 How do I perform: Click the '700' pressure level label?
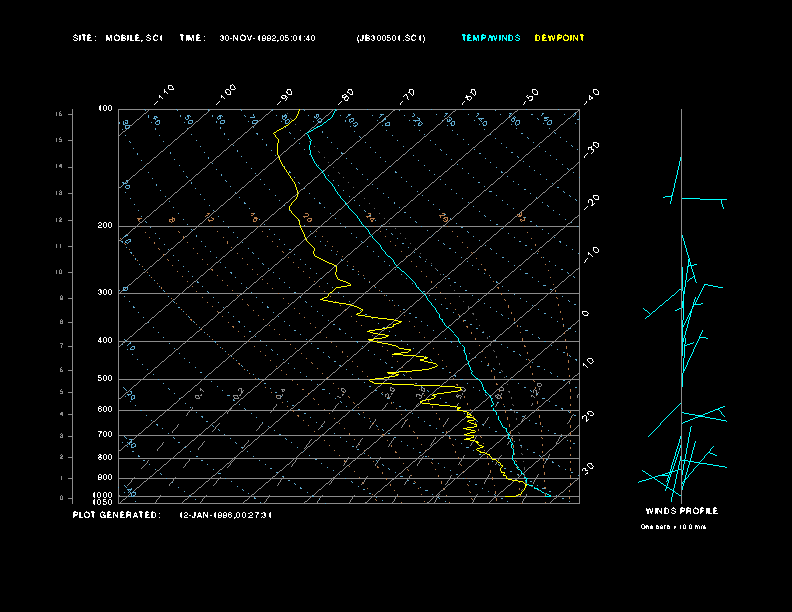click(x=105, y=435)
